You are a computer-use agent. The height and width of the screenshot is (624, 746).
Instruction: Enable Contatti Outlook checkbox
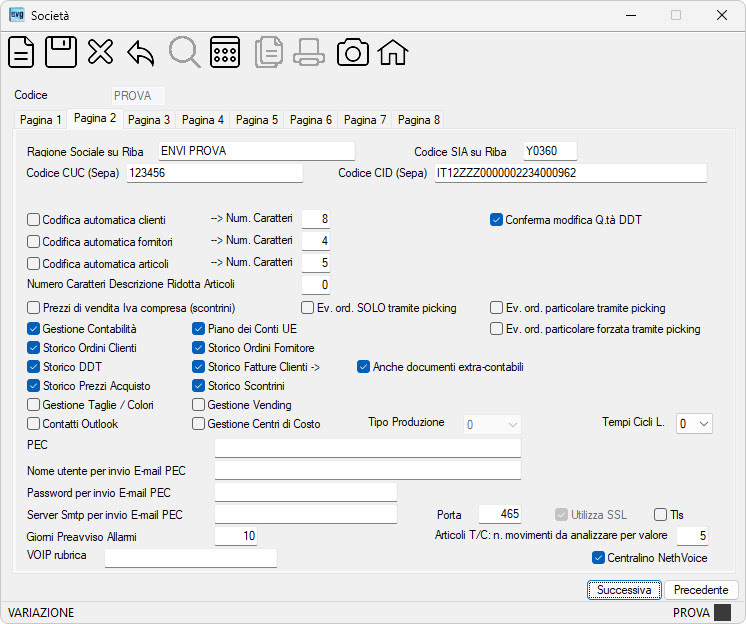click(x=33, y=424)
